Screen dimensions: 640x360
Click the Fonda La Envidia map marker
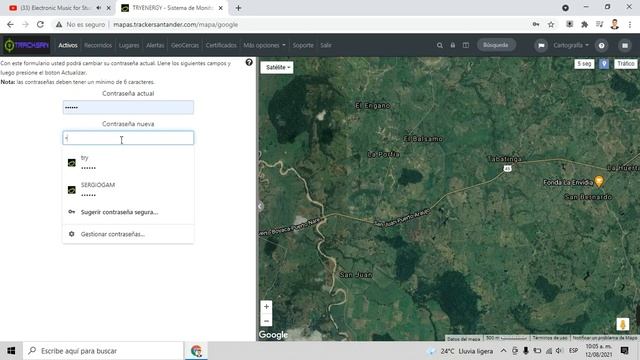(x=599, y=181)
